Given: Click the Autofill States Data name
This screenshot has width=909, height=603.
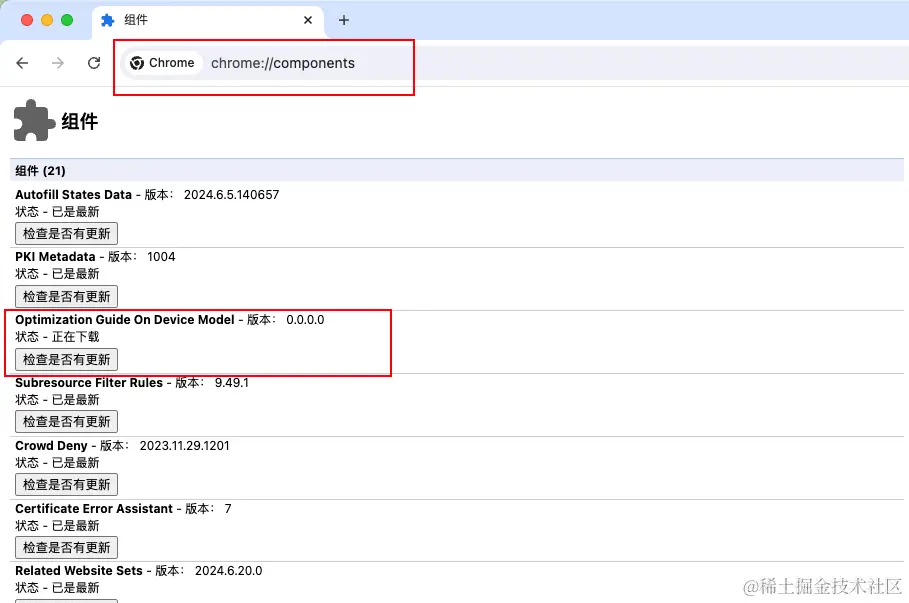Looking at the screenshot, I should (x=74, y=195).
